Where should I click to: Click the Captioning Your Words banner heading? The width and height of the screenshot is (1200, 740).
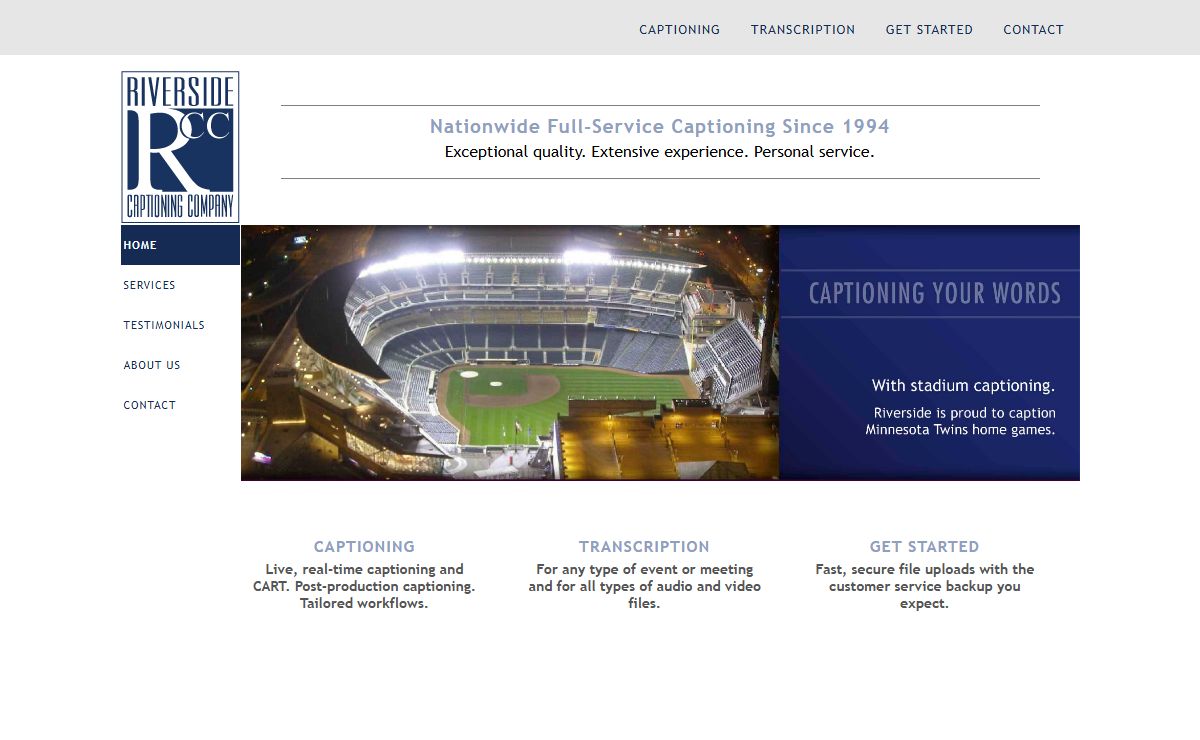tap(934, 293)
